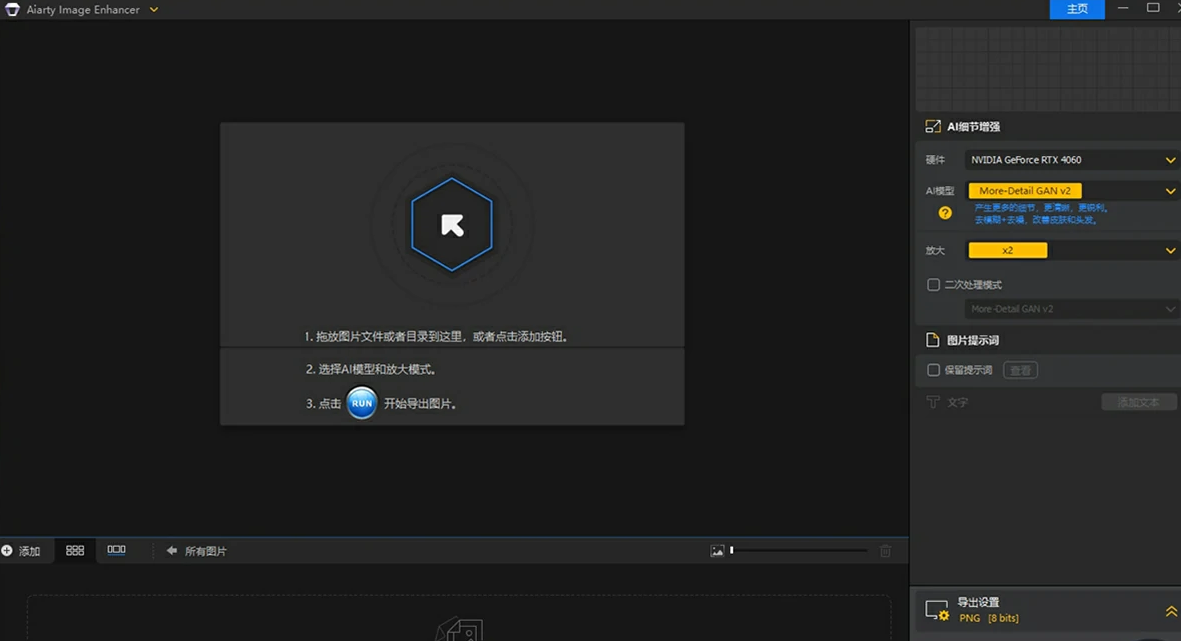Switch to filmstrip thumbnail view
This screenshot has width=1181, height=641.
pyautogui.click(x=117, y=550)
